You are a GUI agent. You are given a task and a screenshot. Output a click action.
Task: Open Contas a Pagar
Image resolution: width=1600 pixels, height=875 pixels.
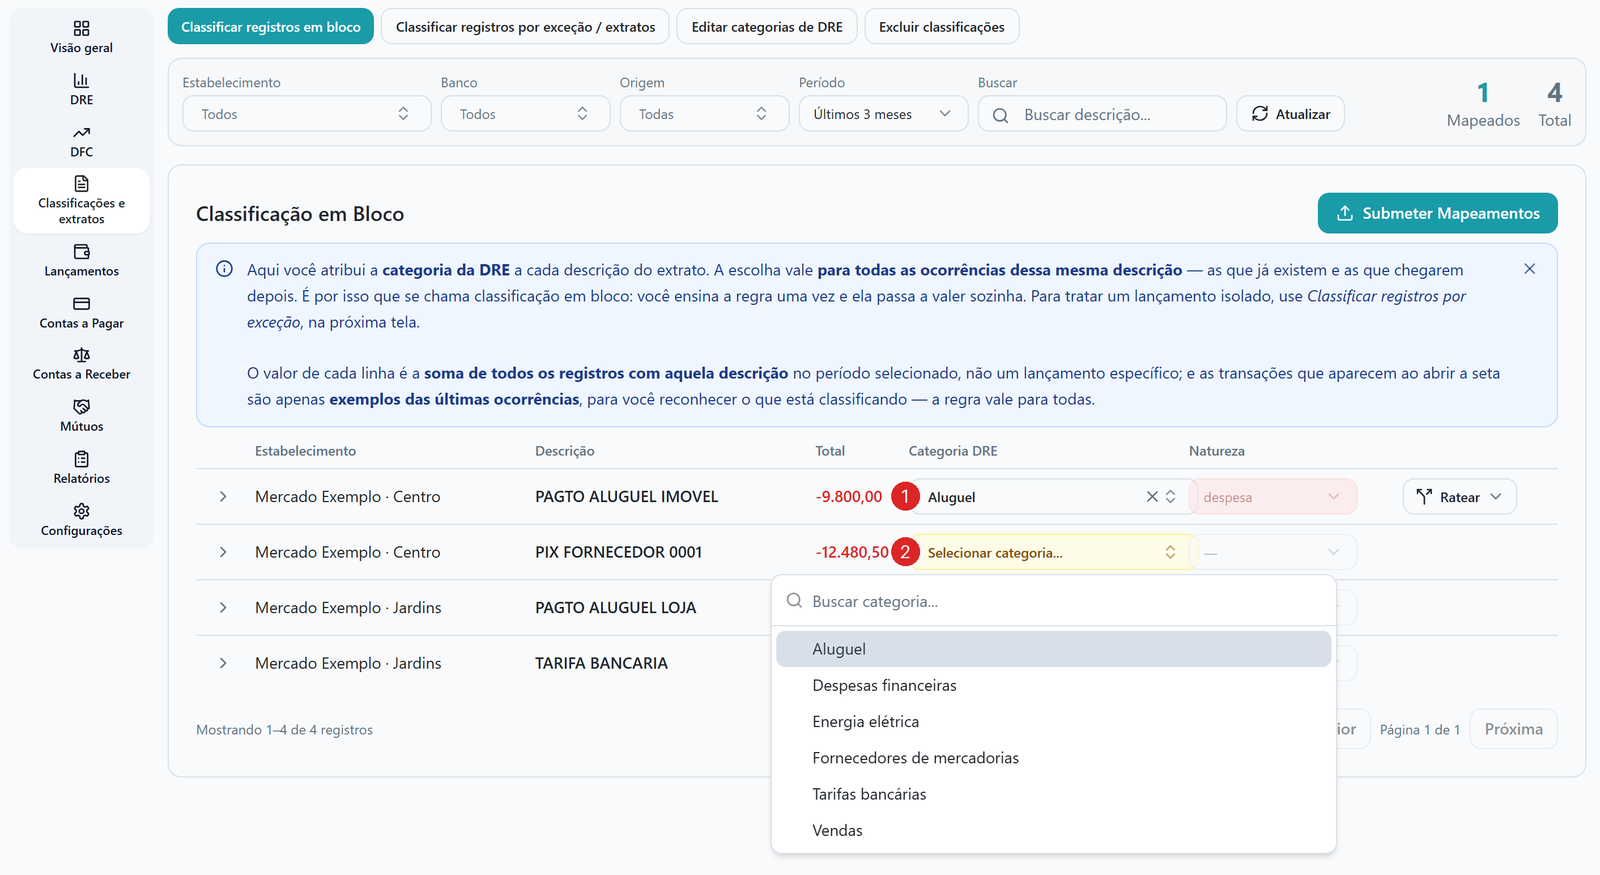82,312
